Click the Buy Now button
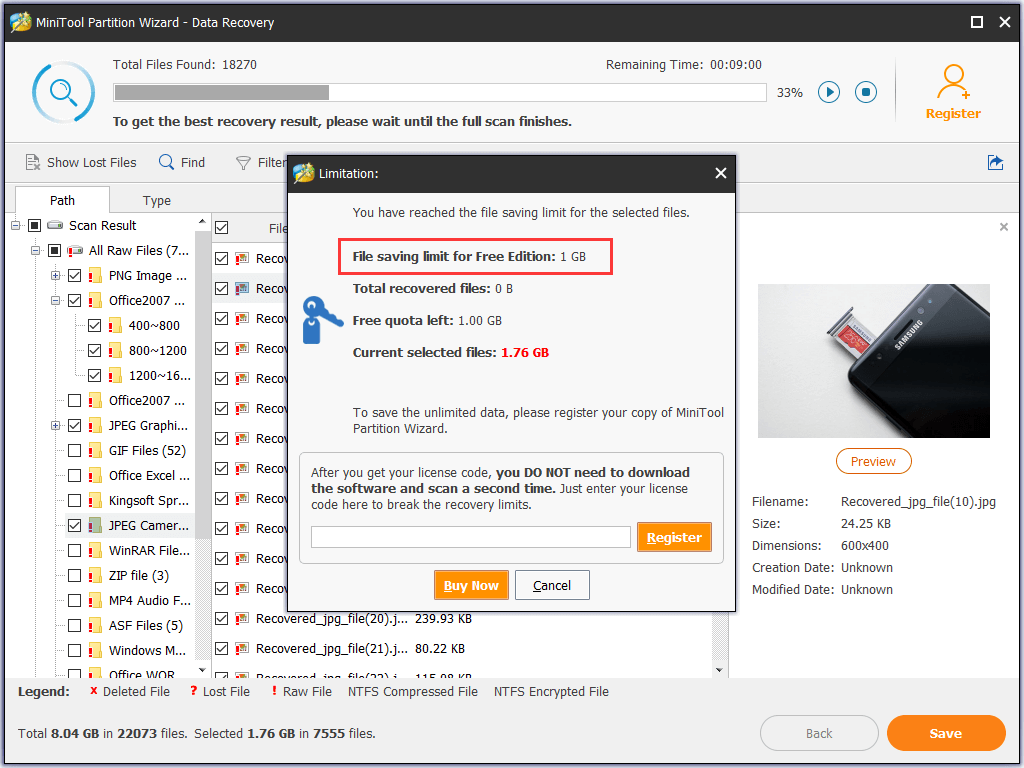 tap(471, 585)
